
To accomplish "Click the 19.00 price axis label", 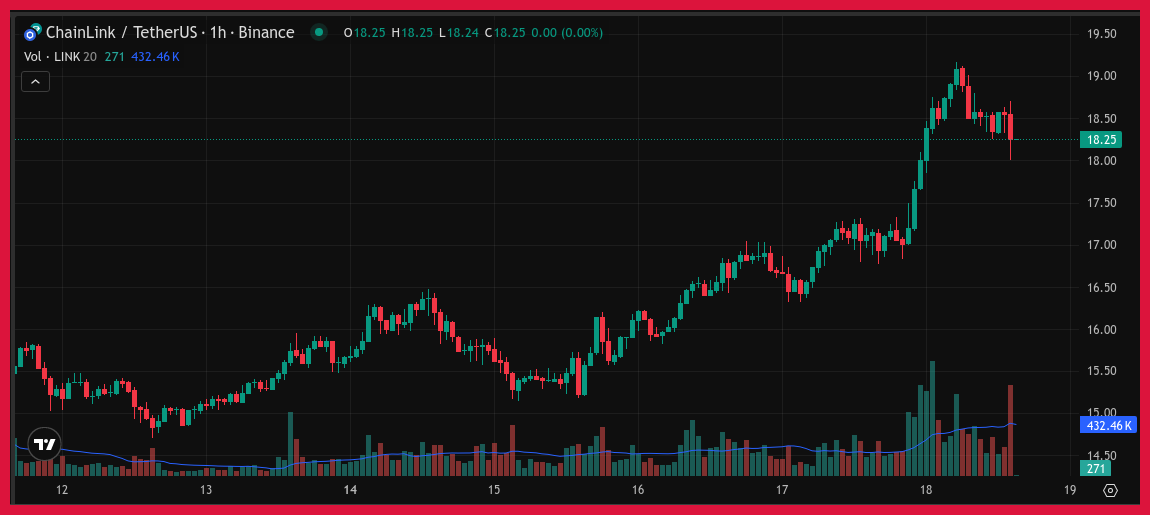I will pos(1101,76).
